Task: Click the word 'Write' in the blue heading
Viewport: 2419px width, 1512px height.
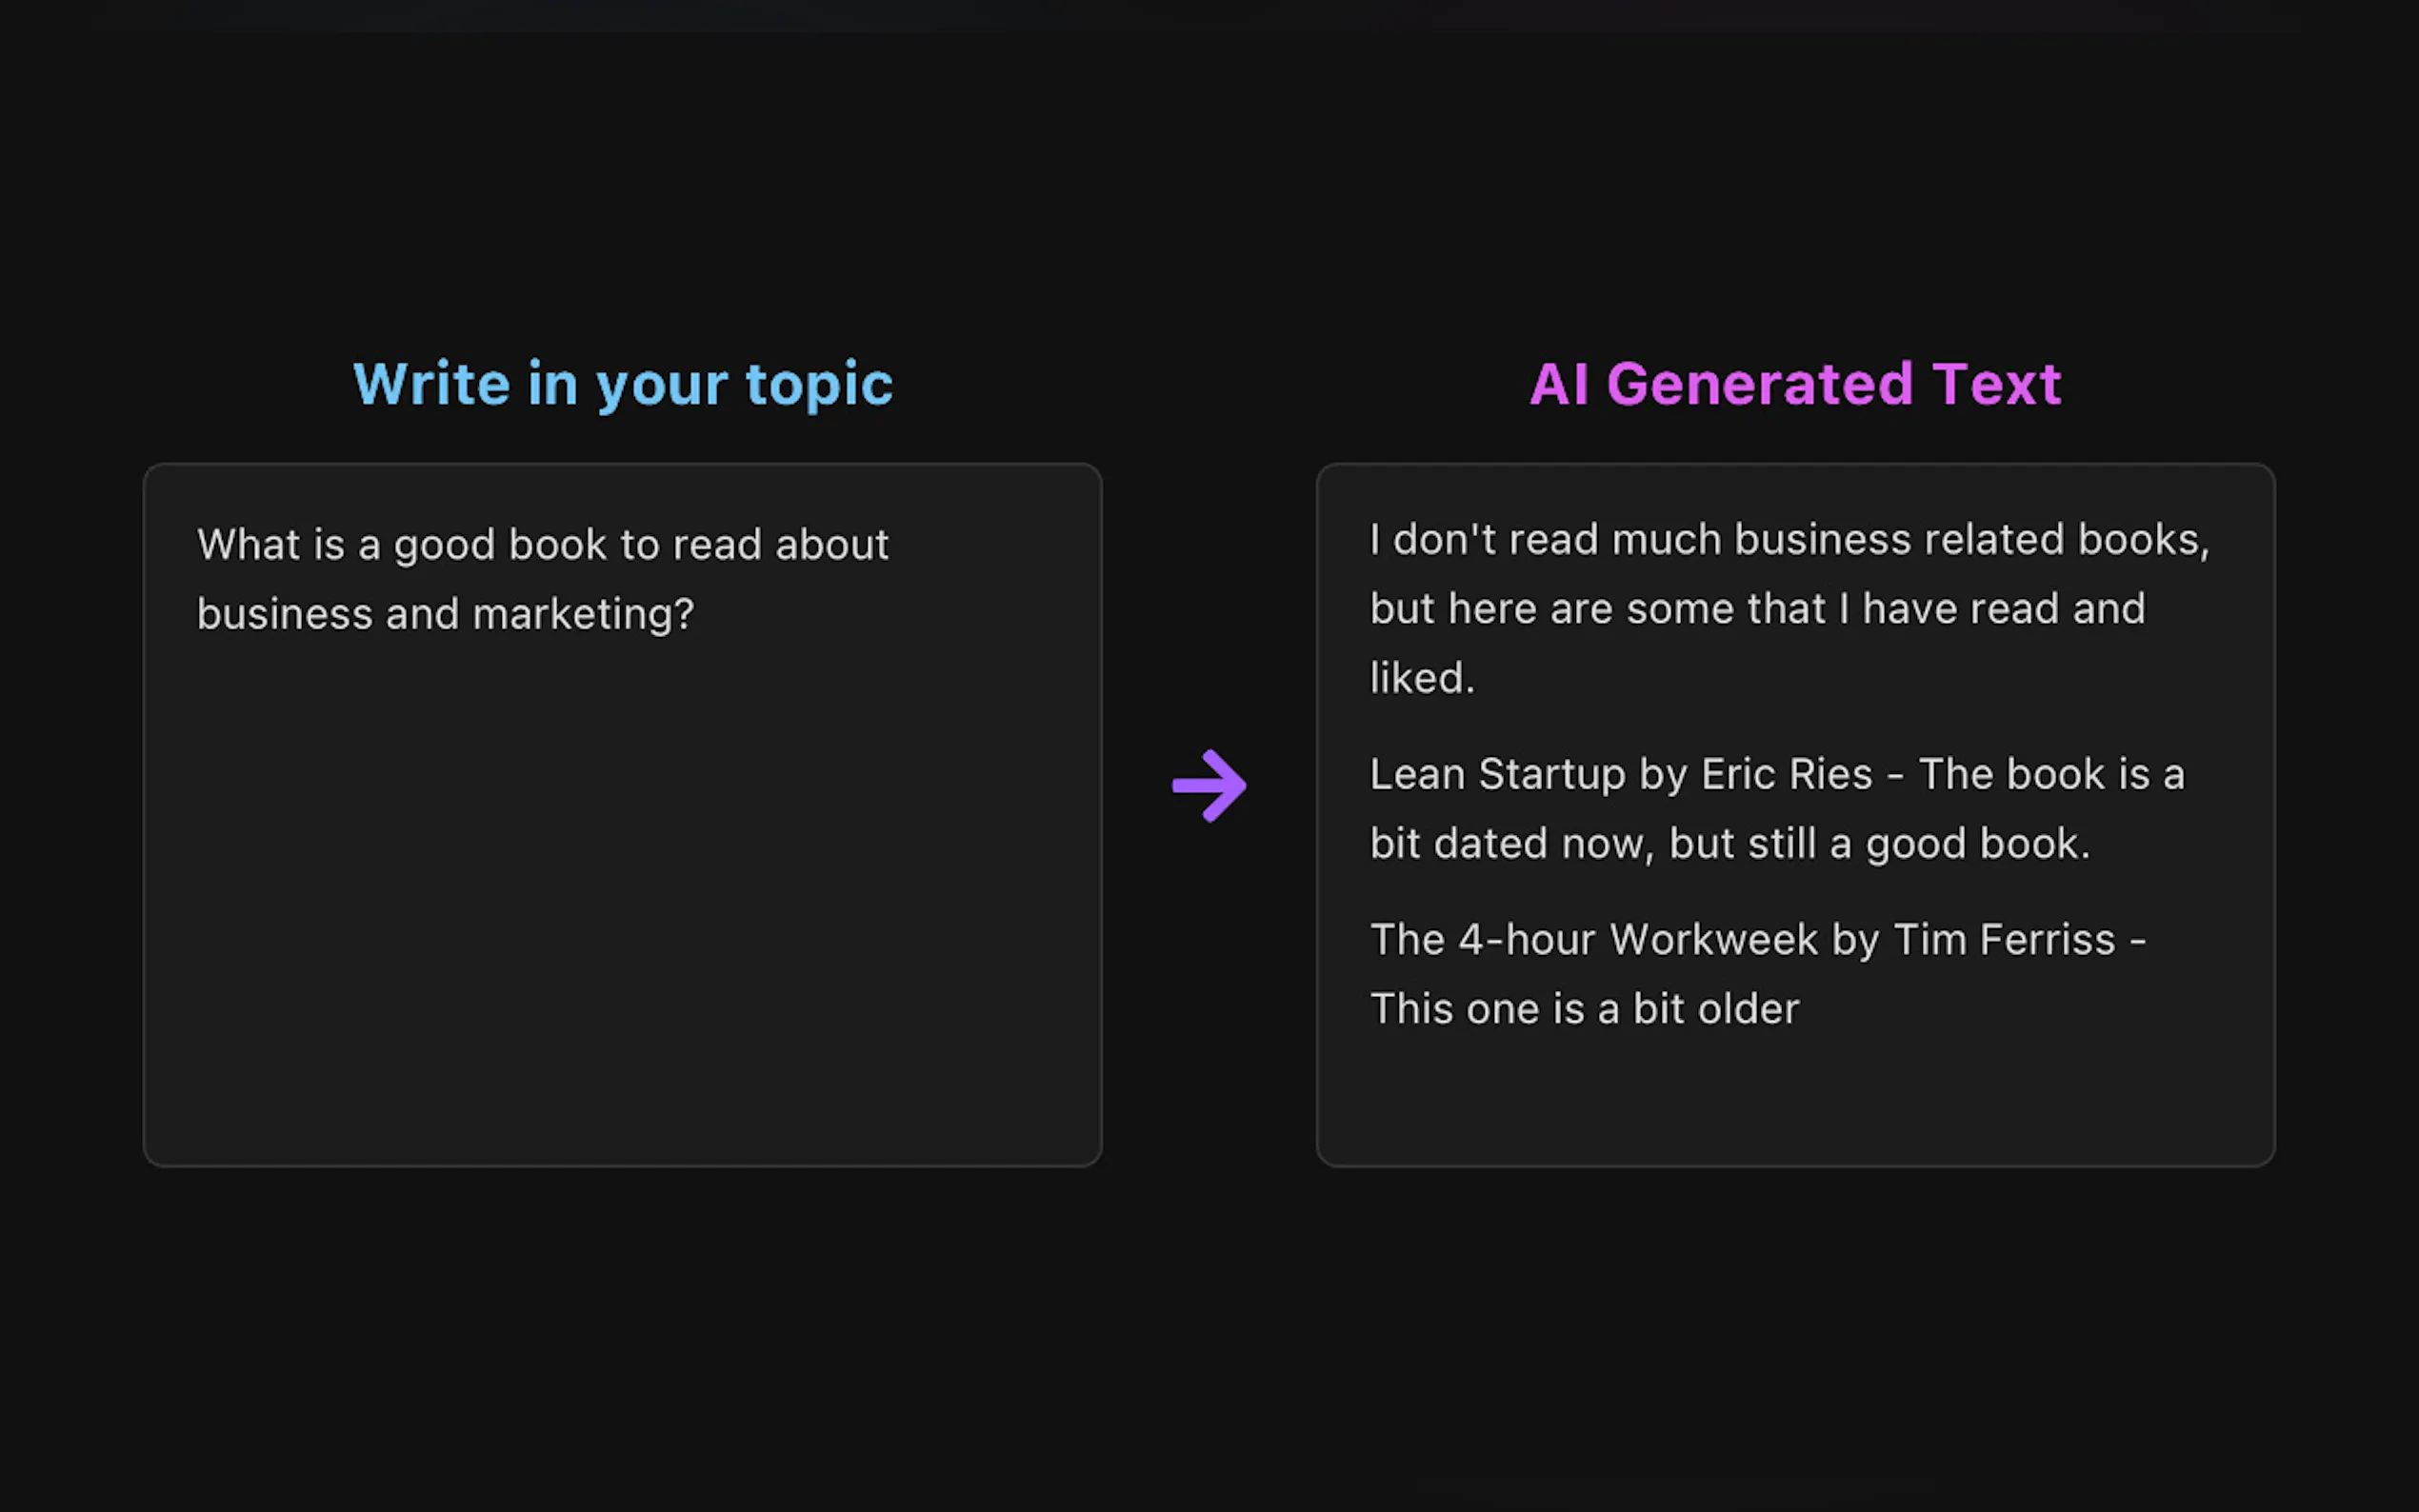Action: click(431, 384)
